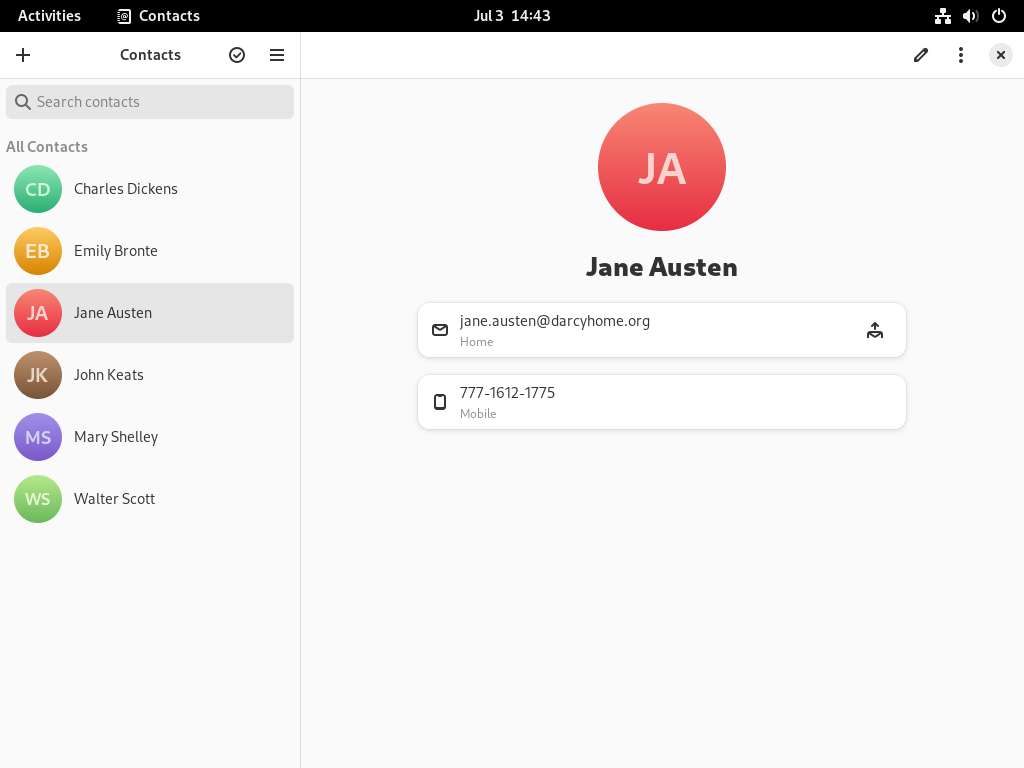This screenshot has height=768, width=1024.
Task: Click the MS avatar of Mary Shelley
Action: [38, 437]
